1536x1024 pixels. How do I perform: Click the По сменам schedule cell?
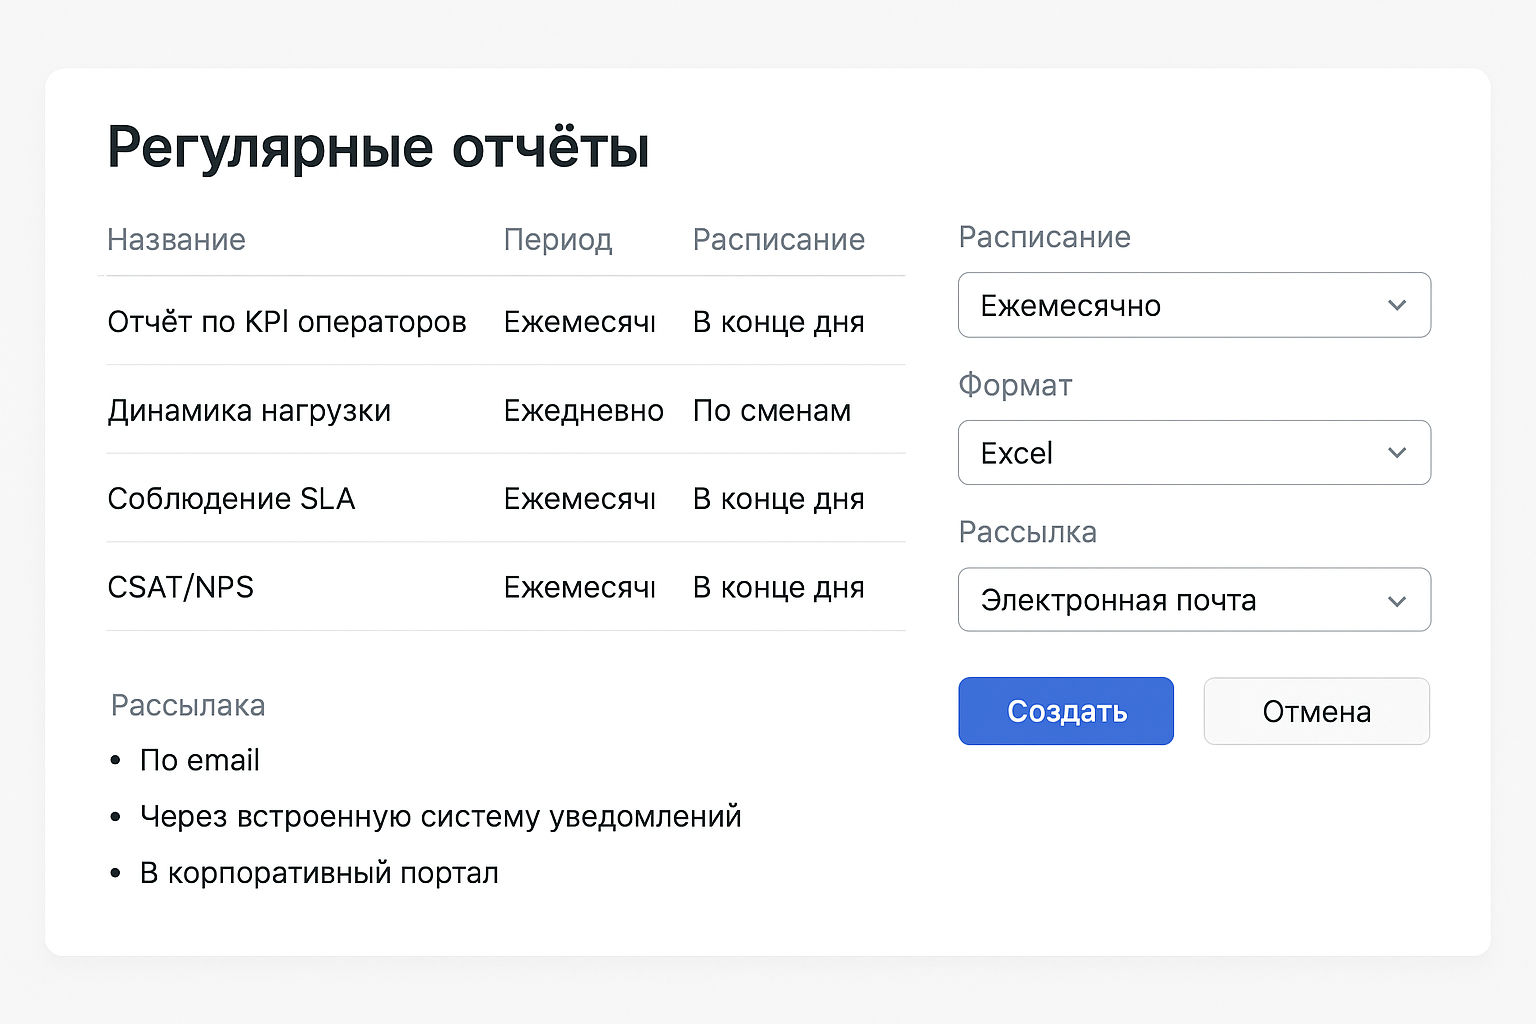point(772,411)
